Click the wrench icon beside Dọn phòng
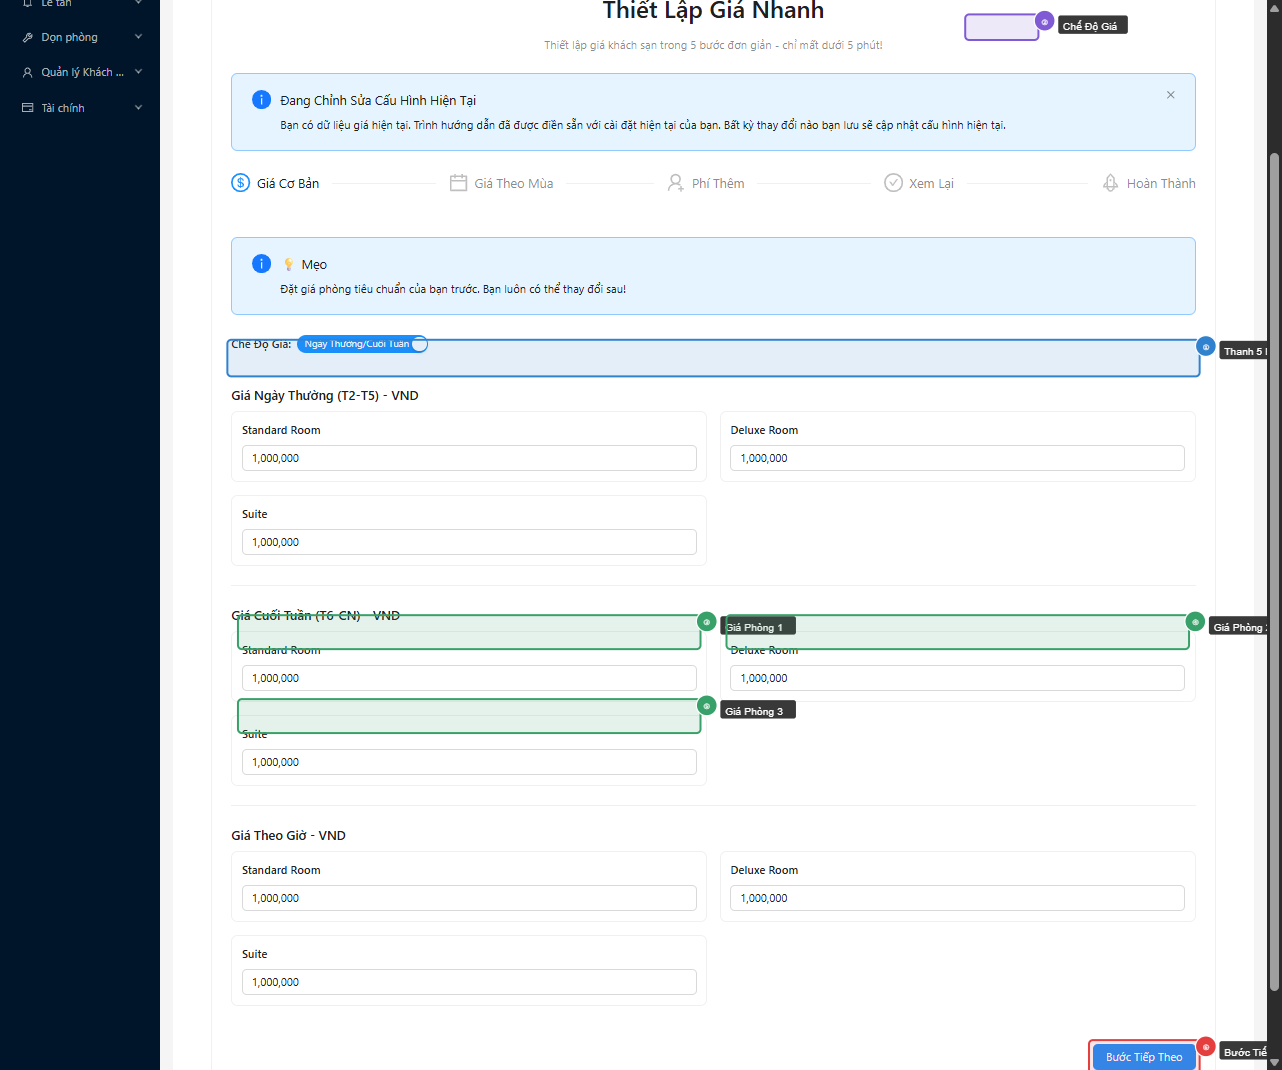This screenshot has width=1282, height=1070. pyautogui.click(x=28, y=38)
